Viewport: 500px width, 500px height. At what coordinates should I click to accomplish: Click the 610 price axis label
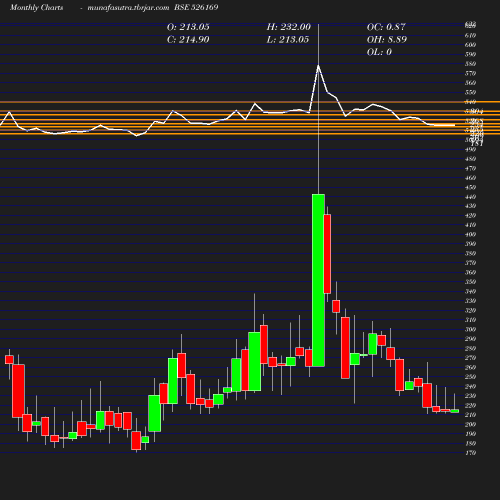470,35
